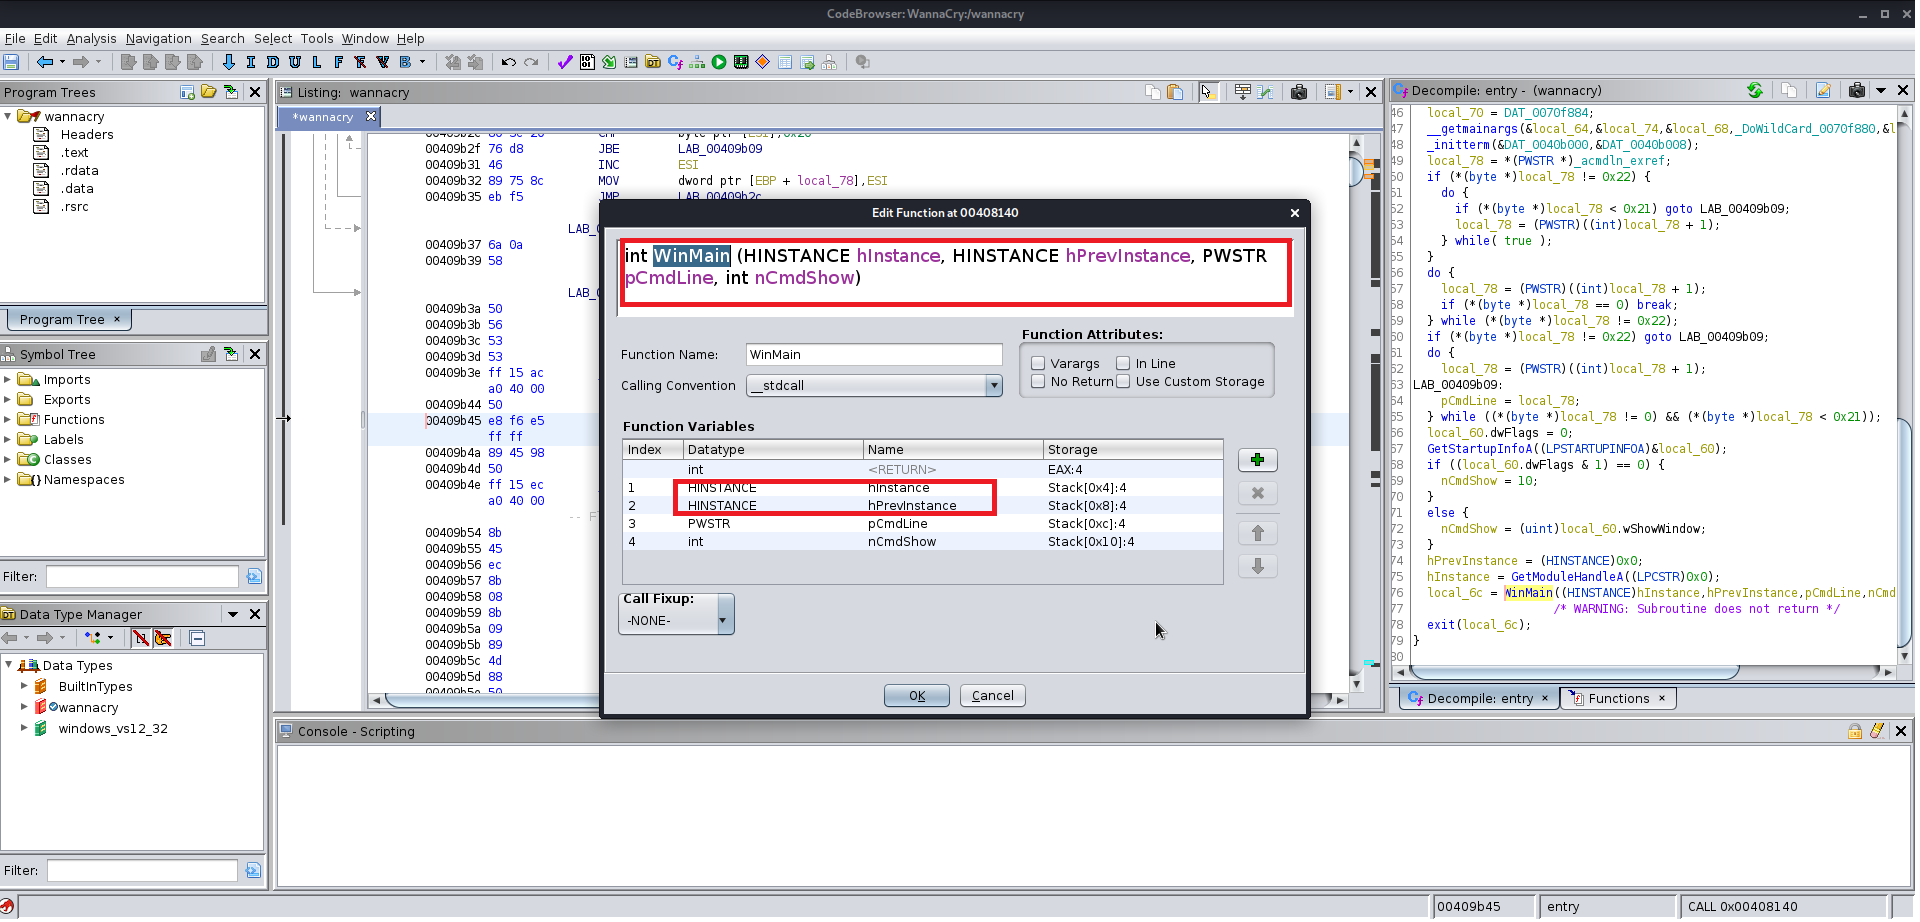Toggle the Bookmark 'B' navigation icon
The height and width of the screenshot is (922, 1920).
pyautogui.click(x=405, y=62)
